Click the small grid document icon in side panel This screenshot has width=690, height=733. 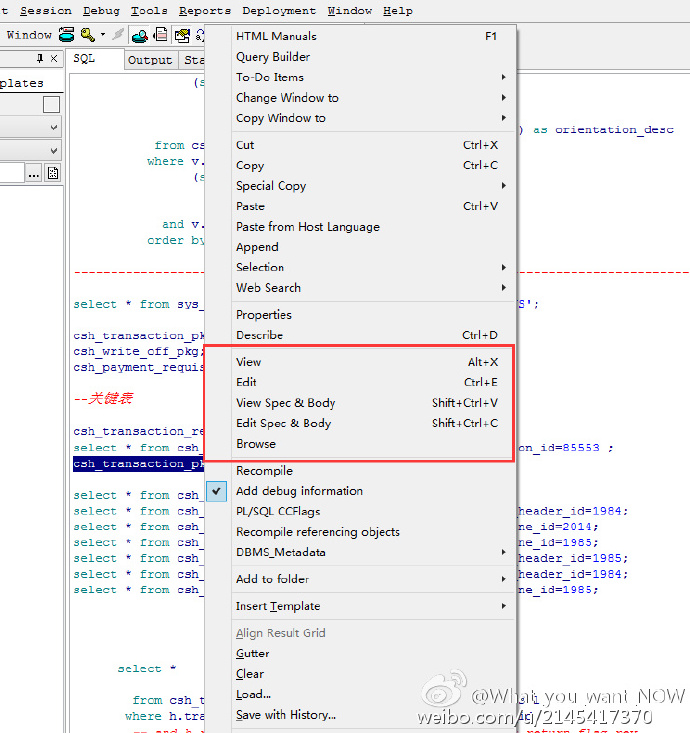tap(53, 173)
